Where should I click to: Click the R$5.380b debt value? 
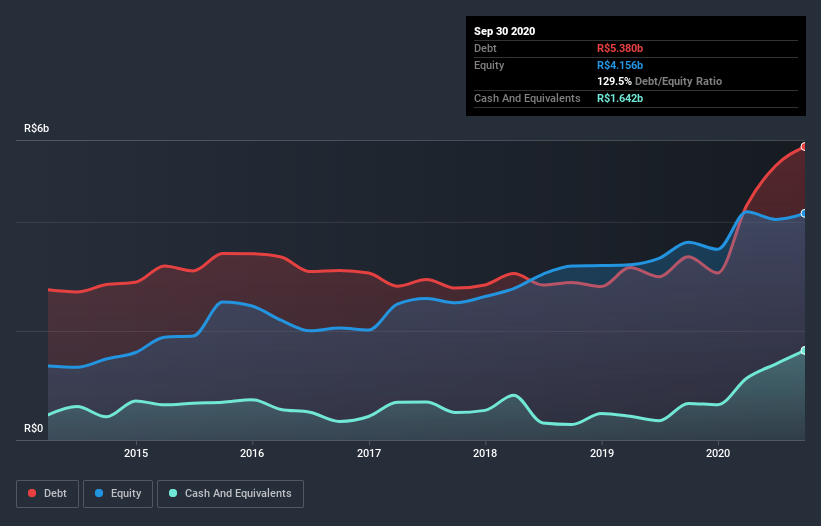[620, 49]
